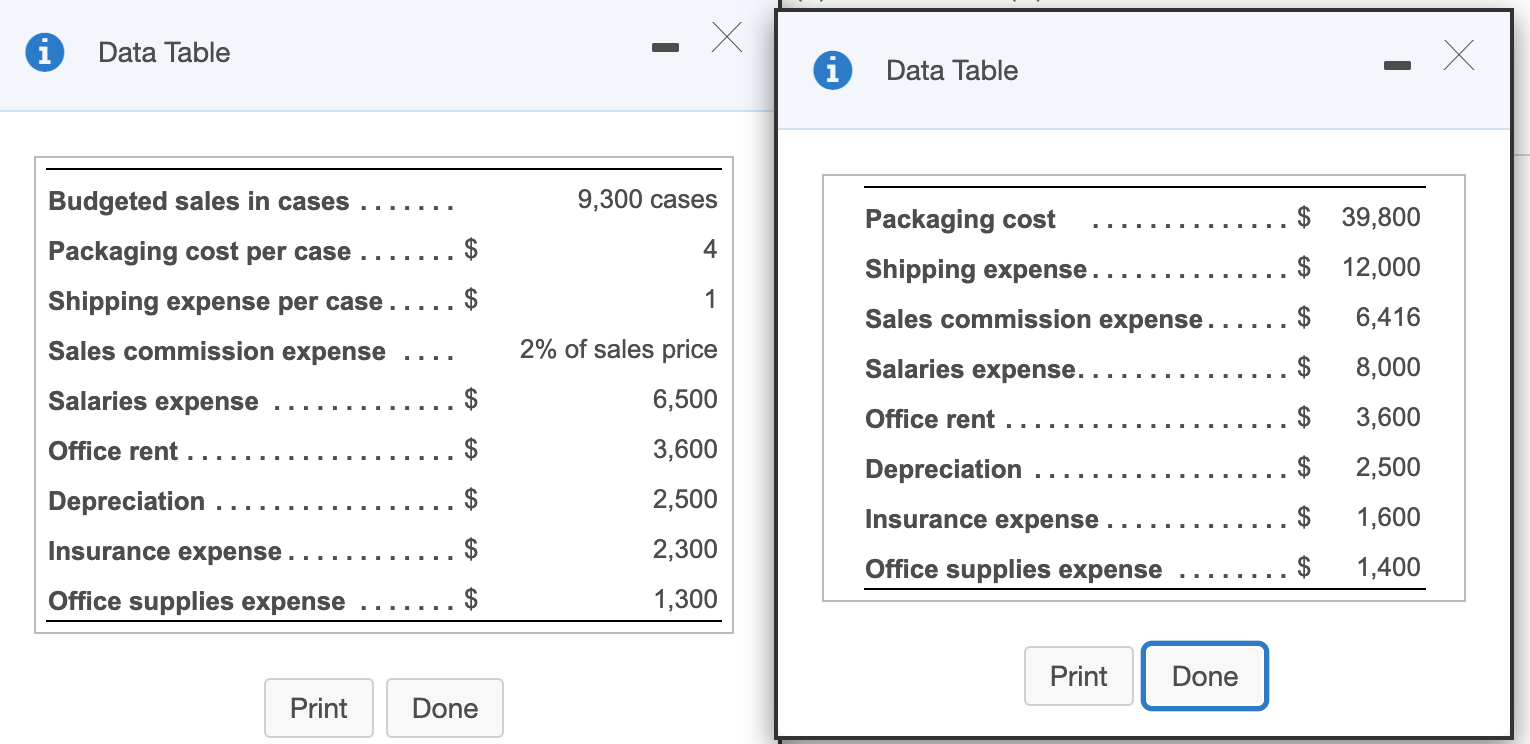Viewport: 1530px width, 744px height.
Task: Click the Budgeted sales 9,300 cases value
Action: click(646, 200)
